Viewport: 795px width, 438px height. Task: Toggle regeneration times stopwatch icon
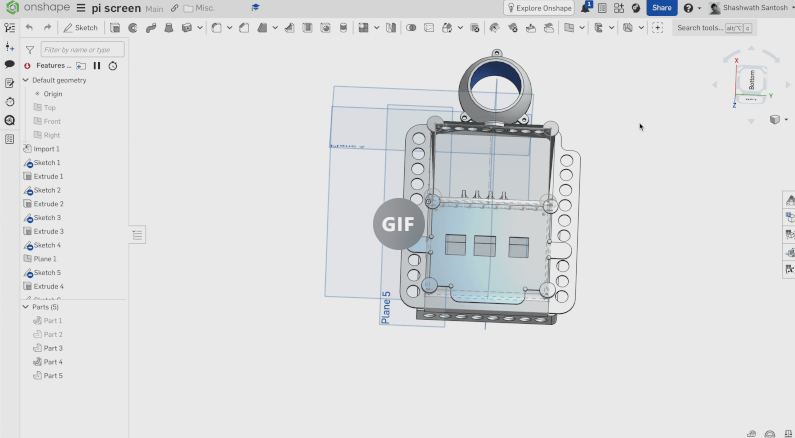click(113, 66)
